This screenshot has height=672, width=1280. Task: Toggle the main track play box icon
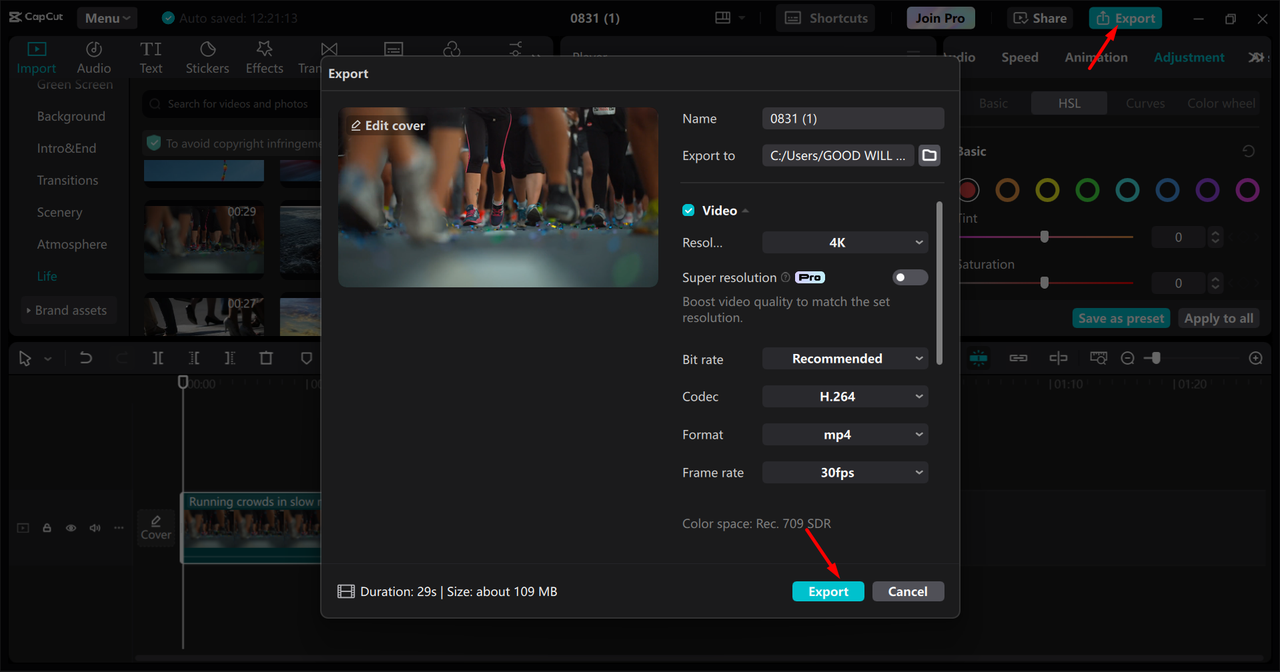pyautogui.click(x=23, y=527)
